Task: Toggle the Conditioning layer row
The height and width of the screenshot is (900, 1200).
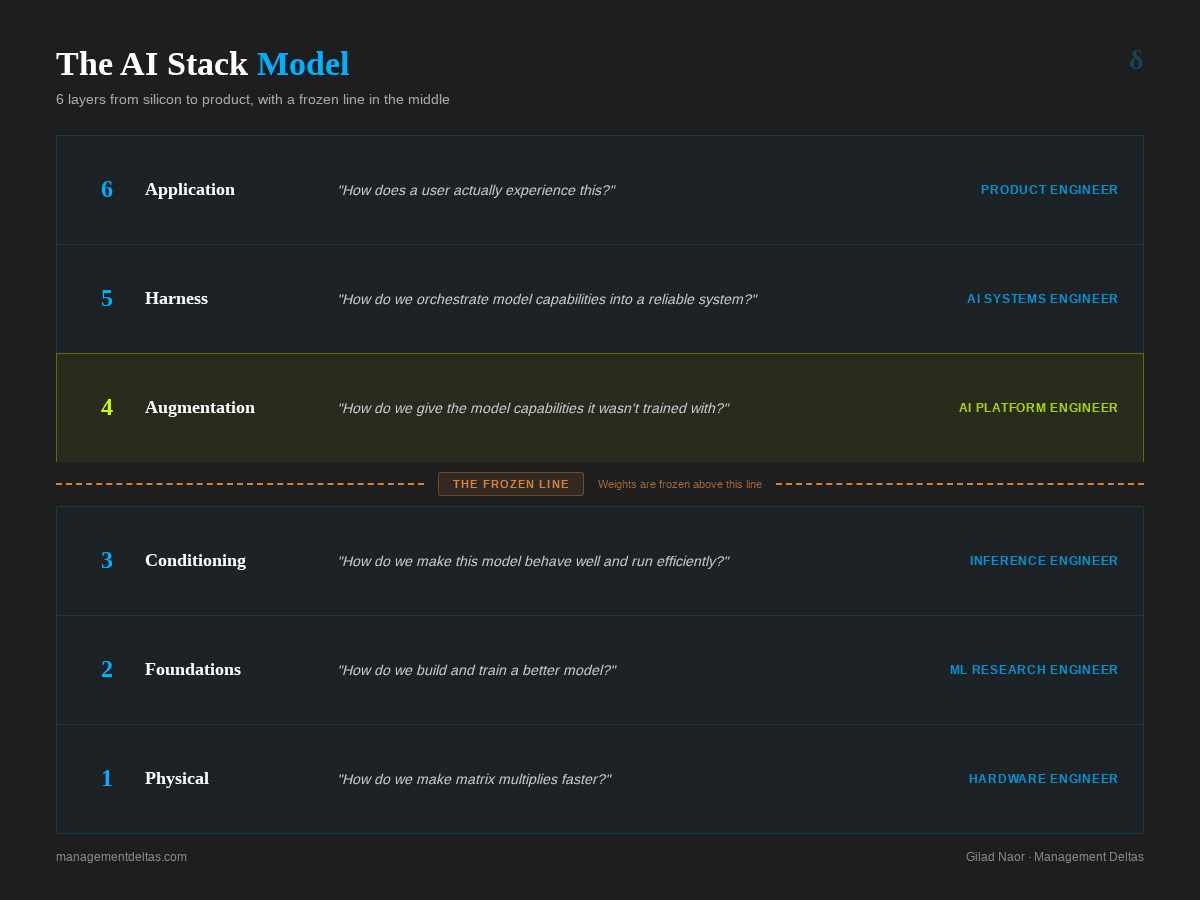Action: pos(600,560)
